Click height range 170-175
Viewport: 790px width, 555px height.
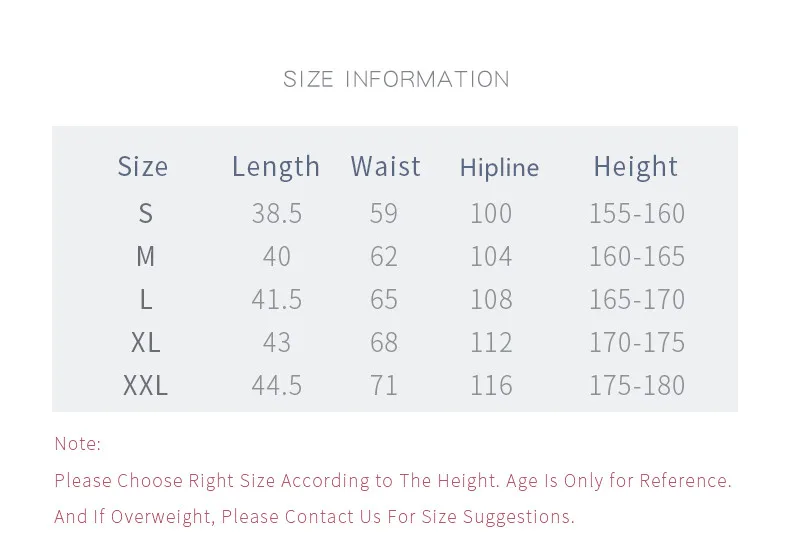(637, 342)
